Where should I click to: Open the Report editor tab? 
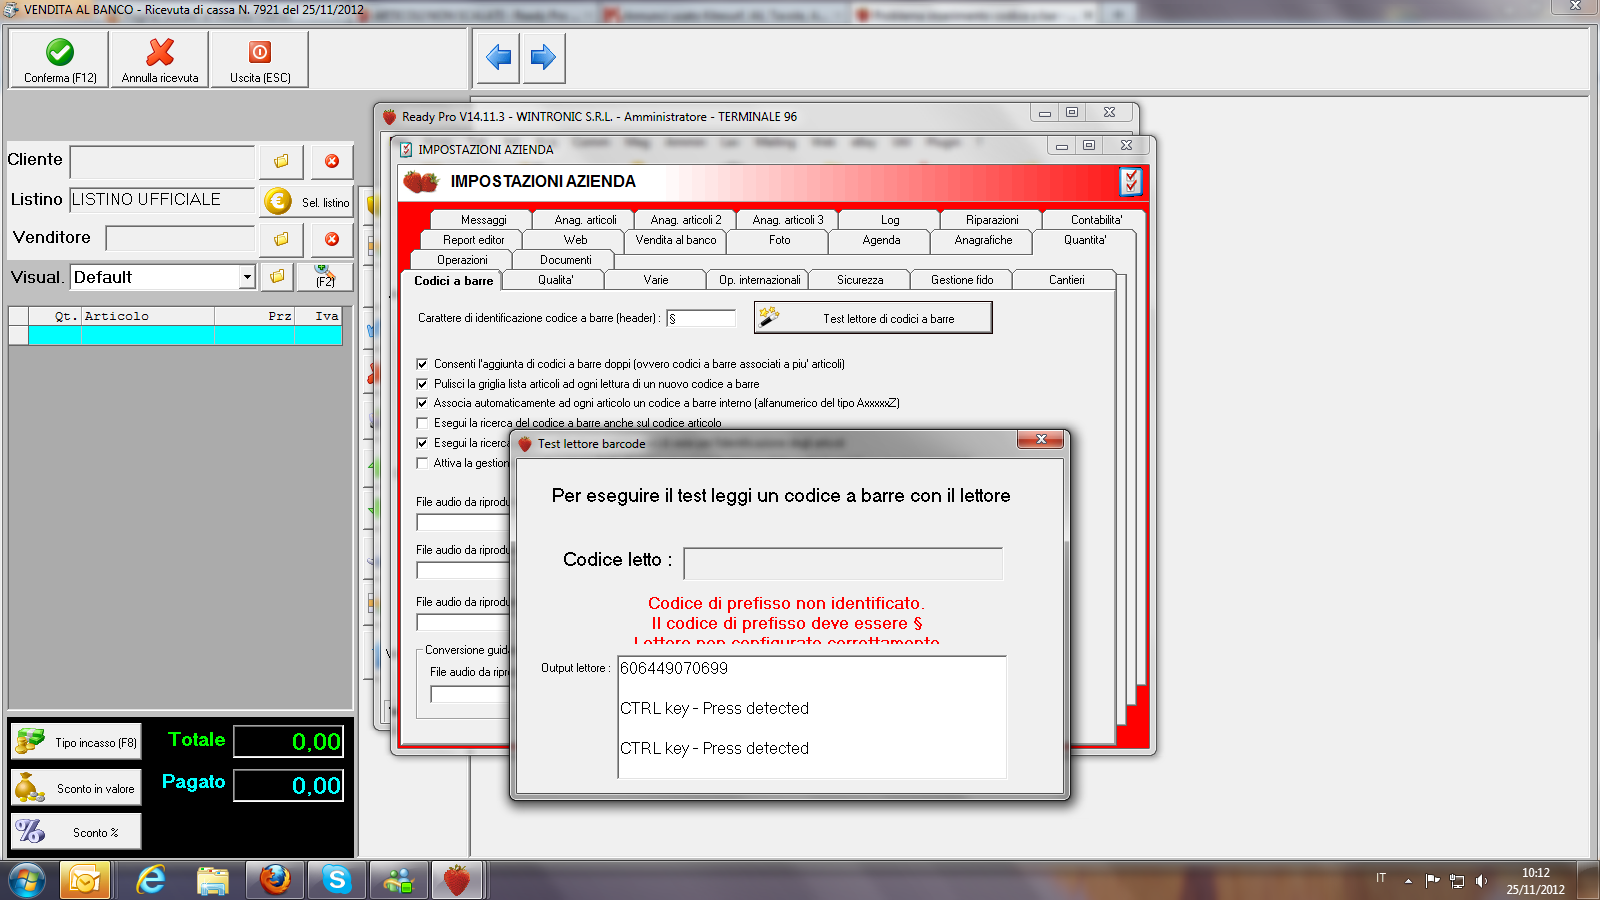click(474, 240)
